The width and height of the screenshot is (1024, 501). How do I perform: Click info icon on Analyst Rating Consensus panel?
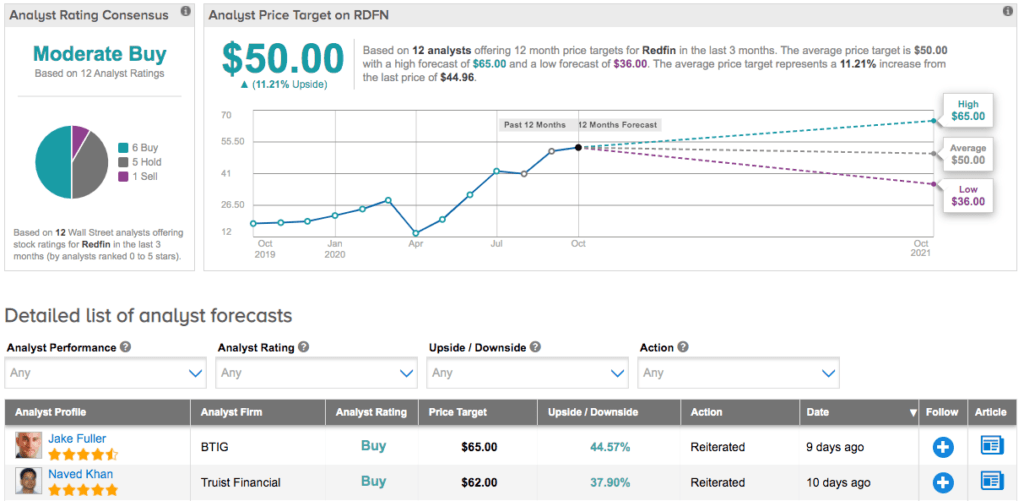pyautogui.click(x=185, y=12)
